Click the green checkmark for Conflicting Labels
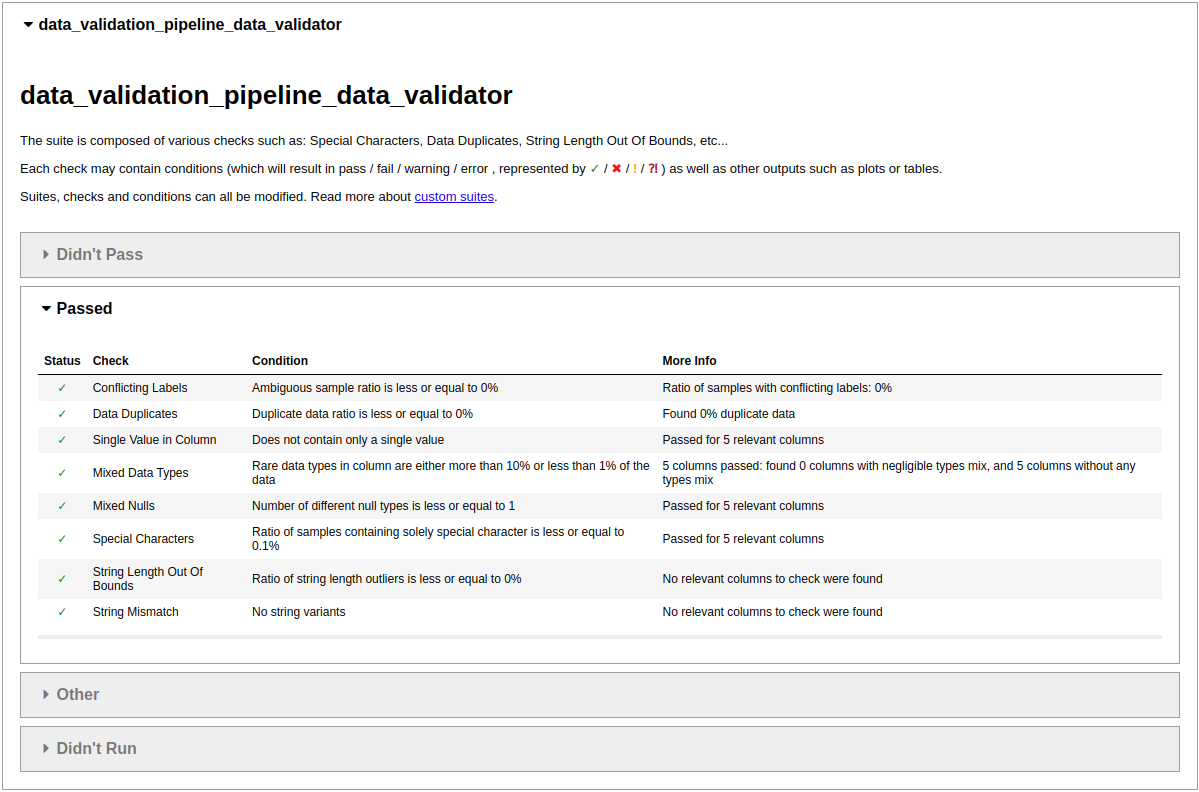 [x=62, y=388]
